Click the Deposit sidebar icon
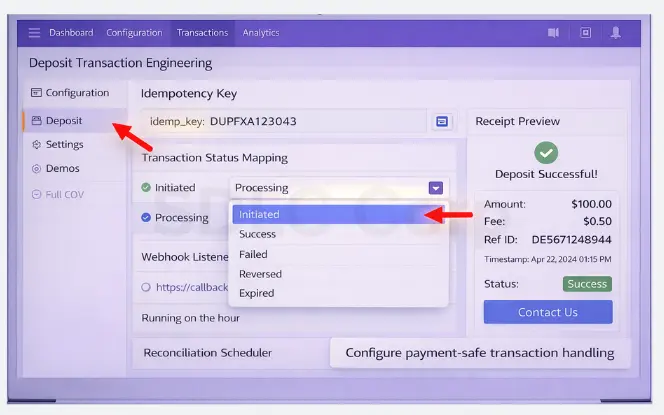The height and width of the screenshot is (415, 664). tap(36, 121)
